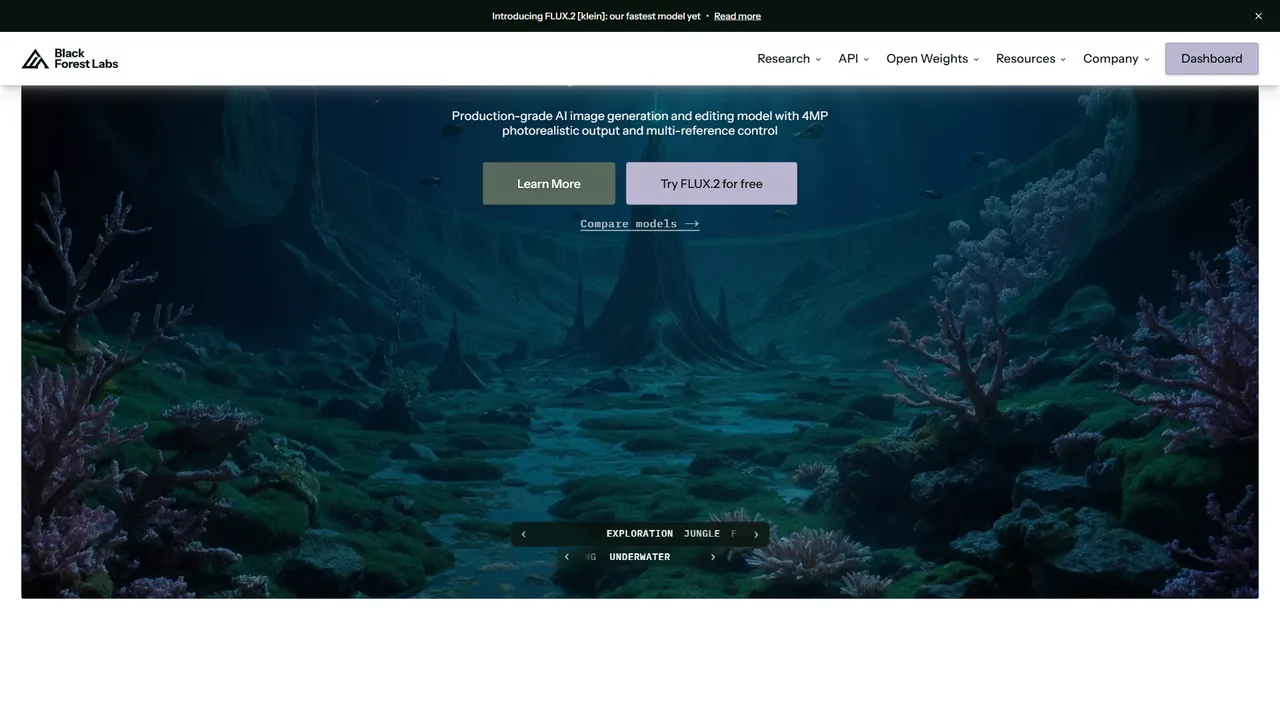This screenshot has height=720, width=1280.
Task: Click the FLUX.2 [klein] announcement text
Action: [596, 16]
